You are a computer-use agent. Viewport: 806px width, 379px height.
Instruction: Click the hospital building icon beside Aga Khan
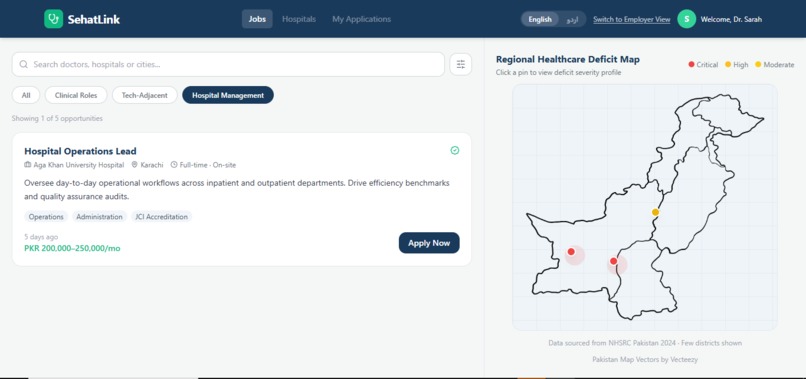click(28, 165)
